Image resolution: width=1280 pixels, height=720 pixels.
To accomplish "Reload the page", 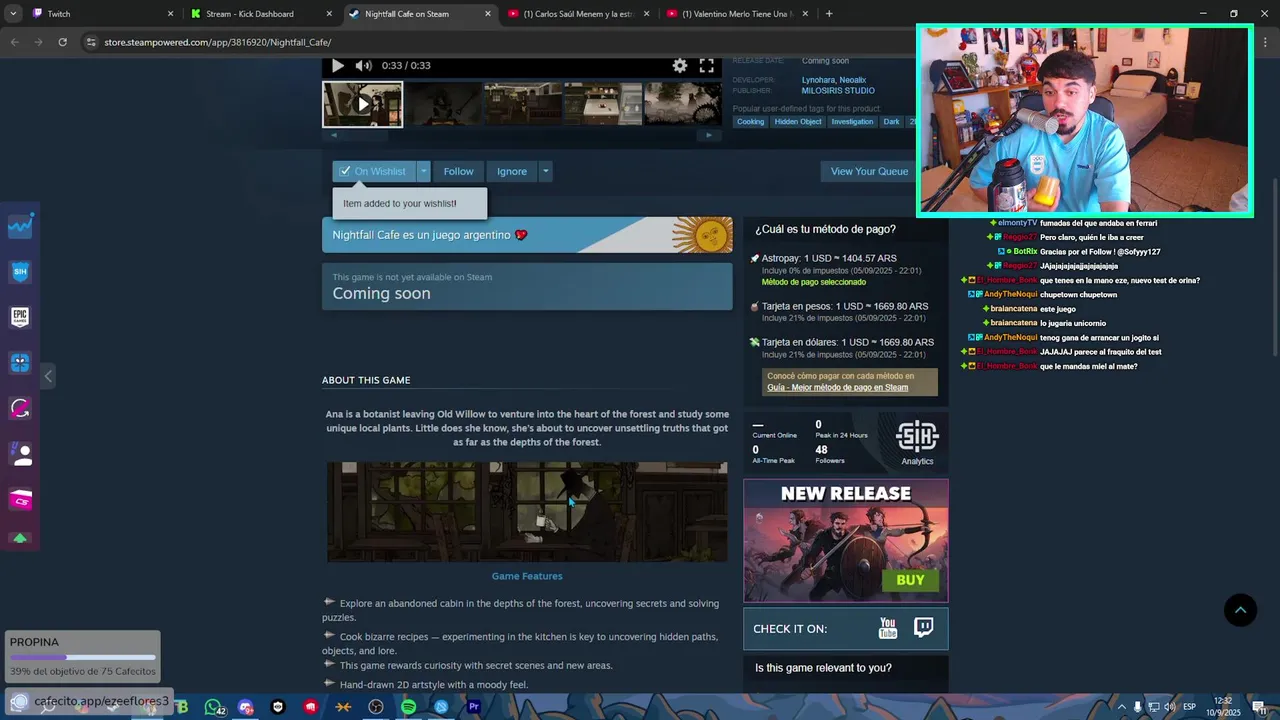I will 62,42.
